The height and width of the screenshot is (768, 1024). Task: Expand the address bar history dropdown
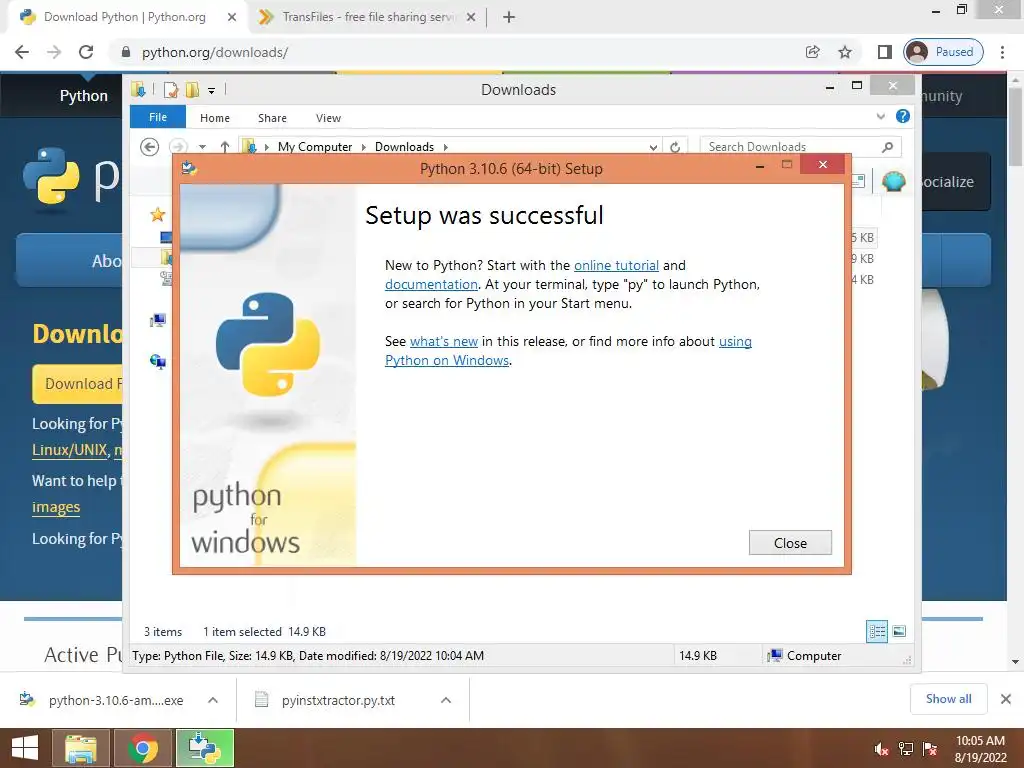653,147
